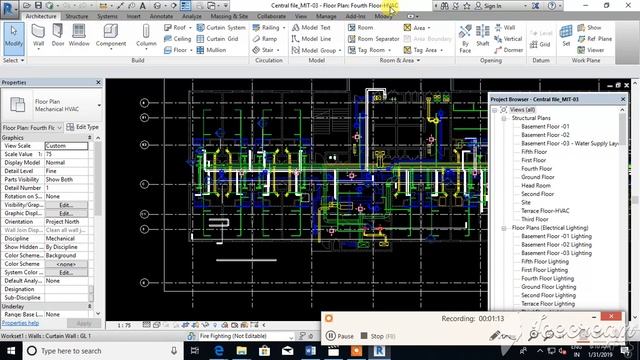Open Microsoft Edge from the taskbar
Viewport: 640px width, 360px height.
click(x=218, y=351)
